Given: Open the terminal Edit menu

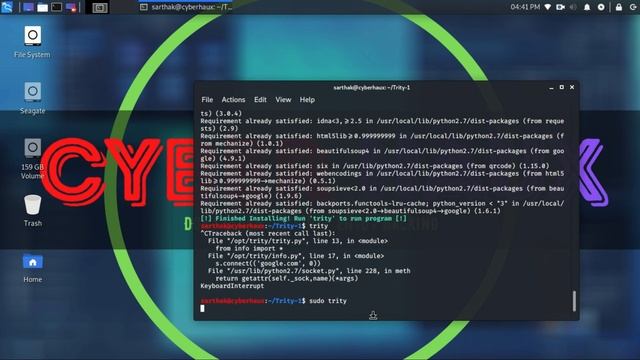Looking at the screenshot, I should 260,100.
